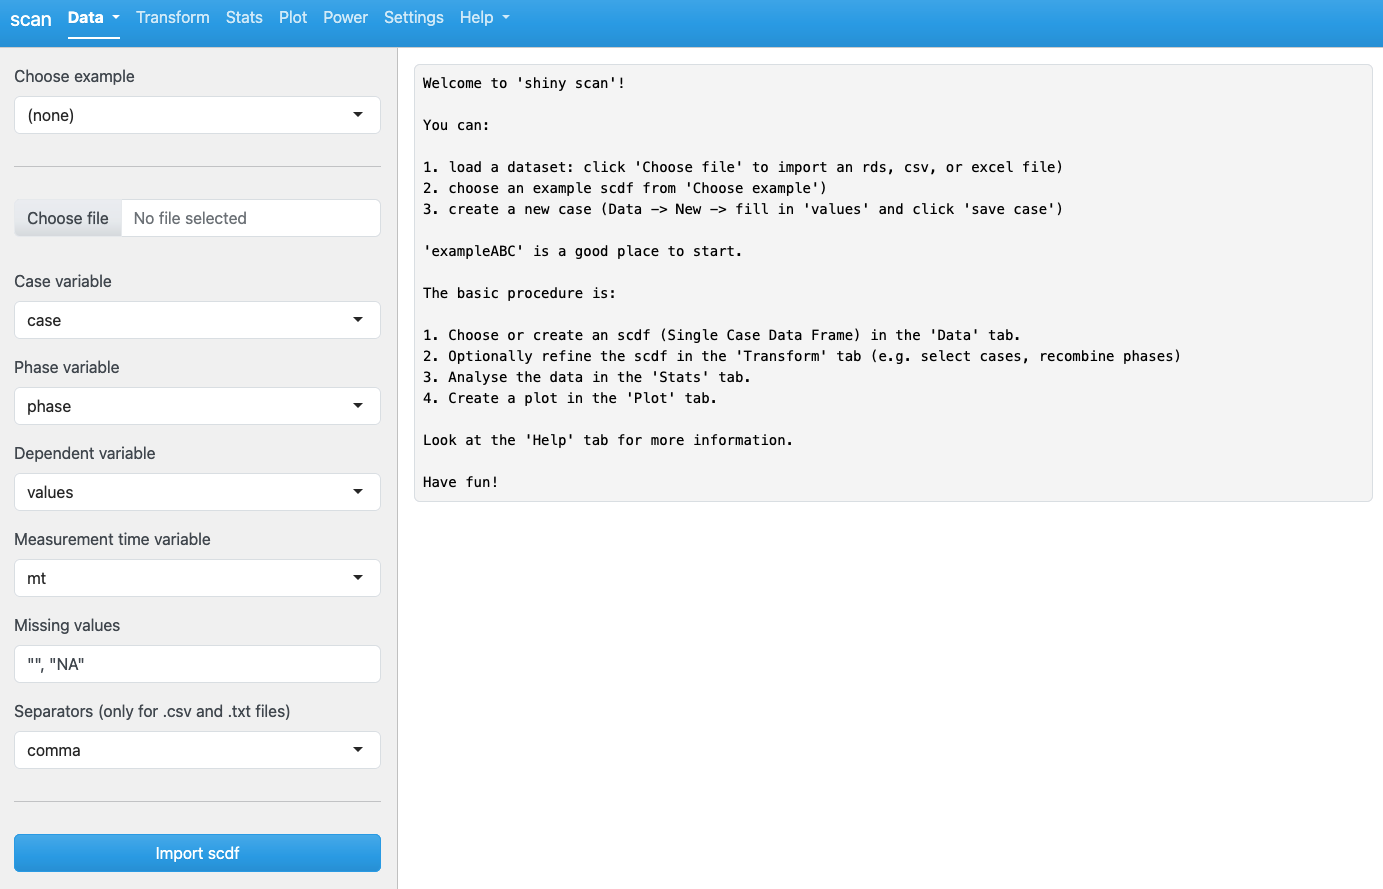Open the Phase variable dropdown
Screen dimensions: 1383x889
click(x=197, y=406)
